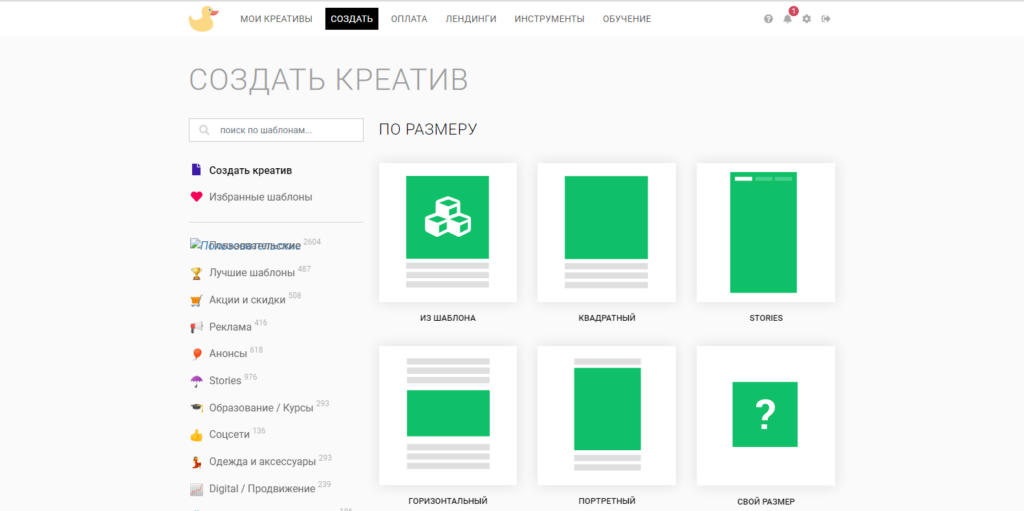The height and width of the screenshot is (511, 1024).
Task: Click the template search input field
Action: coord(284,130)
